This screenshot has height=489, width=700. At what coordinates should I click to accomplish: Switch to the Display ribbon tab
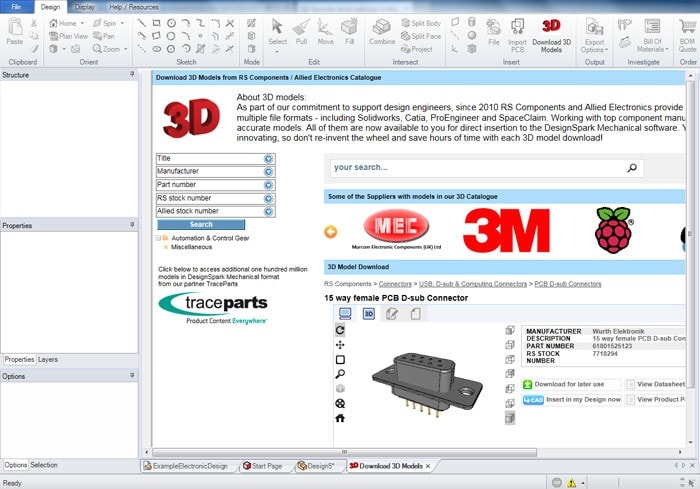coord(84,7)
